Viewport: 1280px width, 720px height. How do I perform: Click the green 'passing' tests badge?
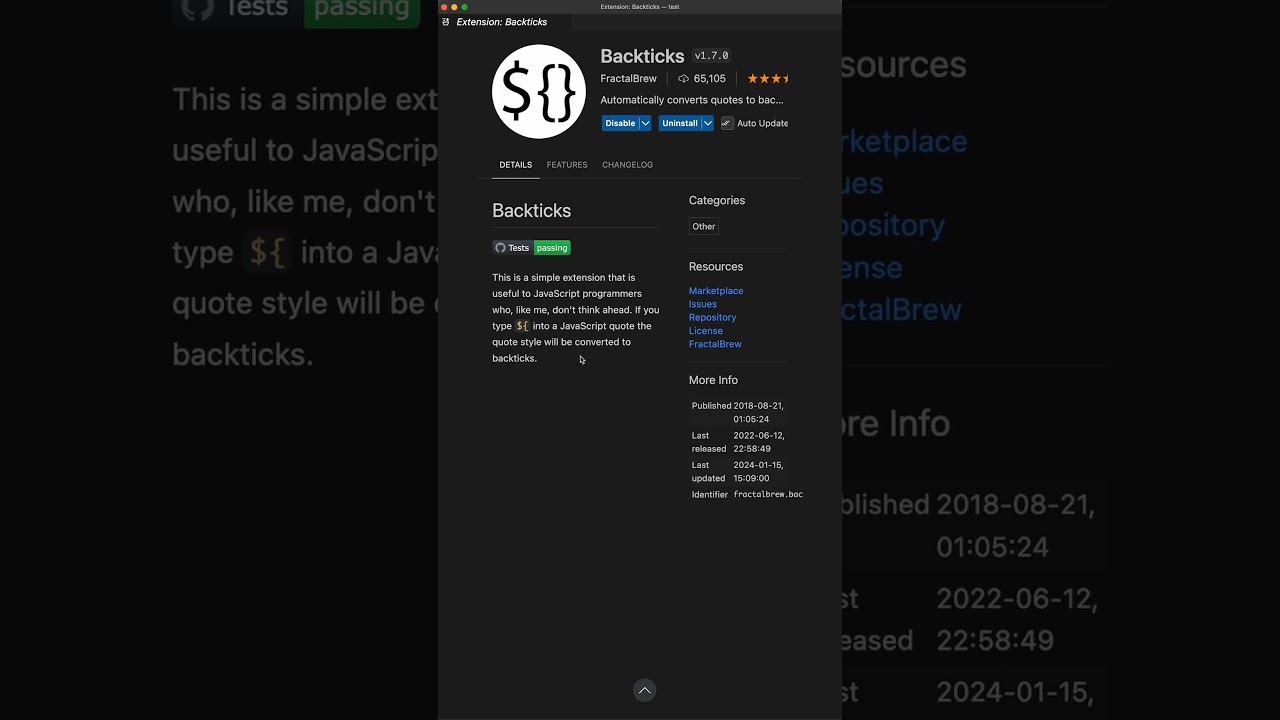tap(552, 248)
